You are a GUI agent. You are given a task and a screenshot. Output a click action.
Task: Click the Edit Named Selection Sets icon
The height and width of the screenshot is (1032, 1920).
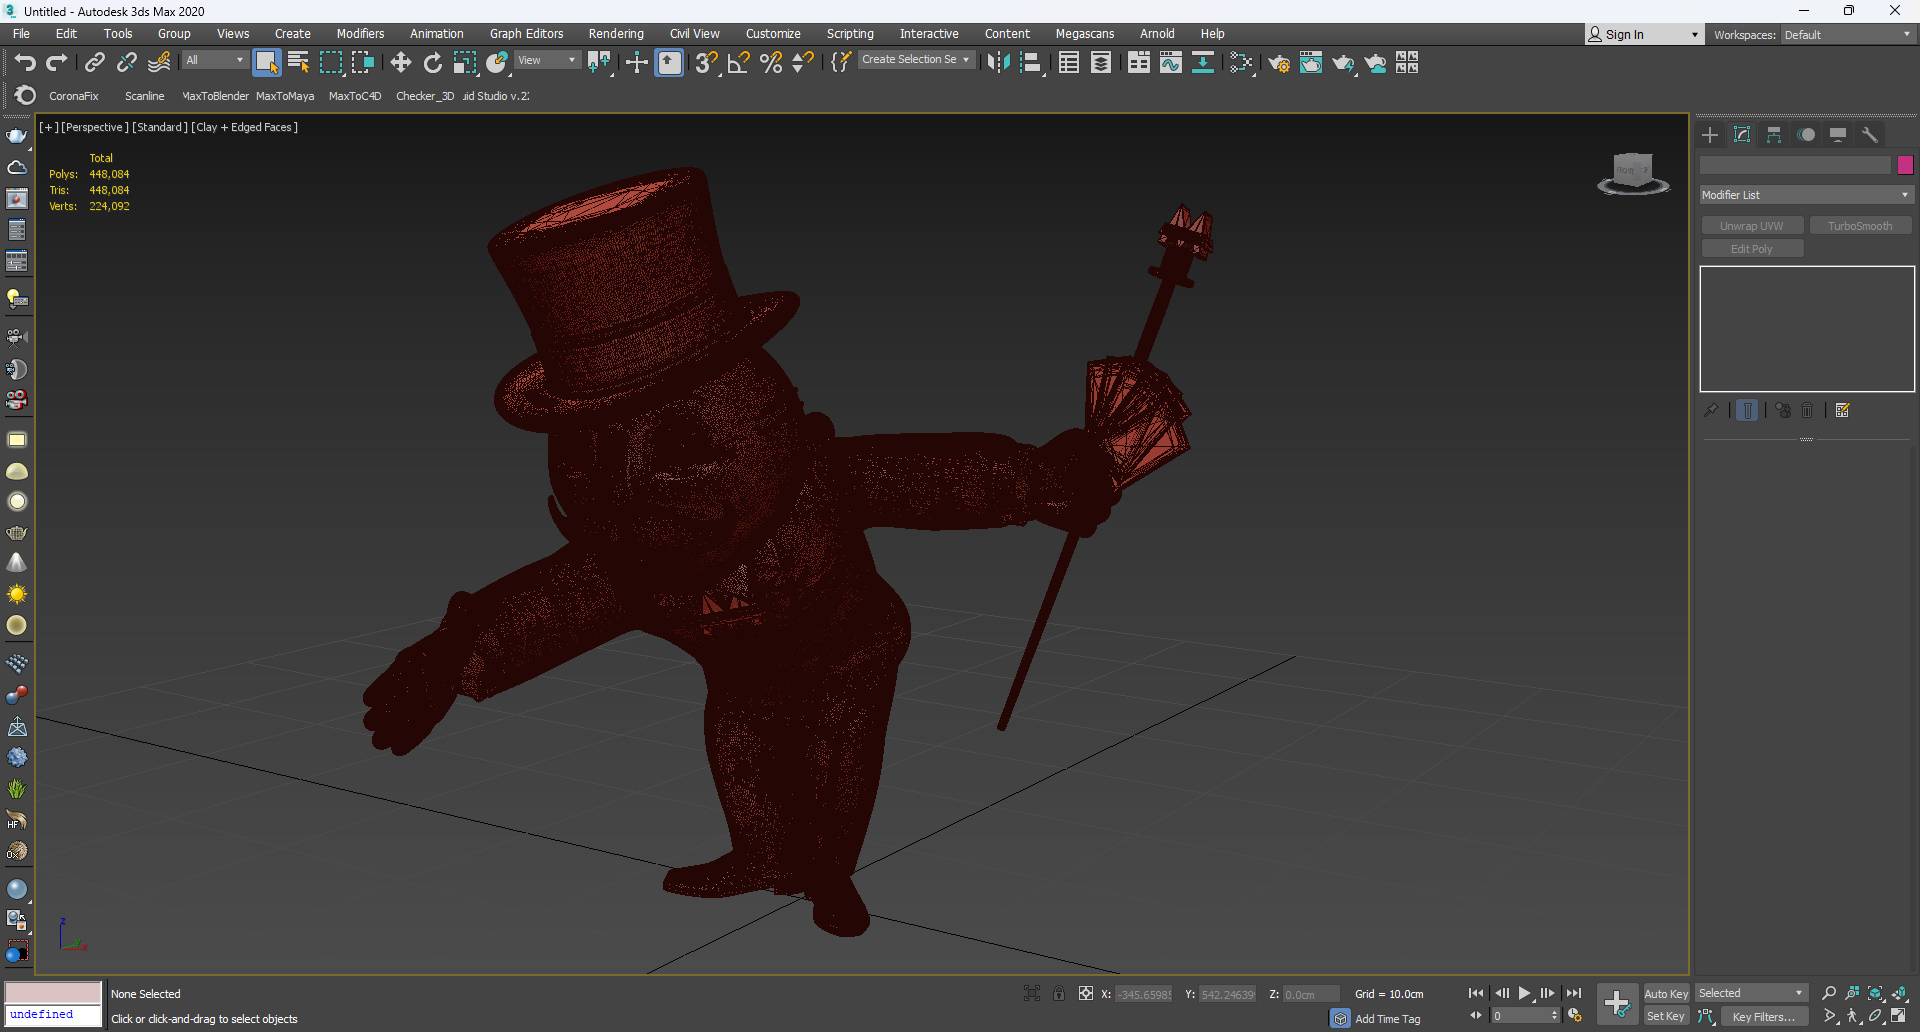[841, 63]
